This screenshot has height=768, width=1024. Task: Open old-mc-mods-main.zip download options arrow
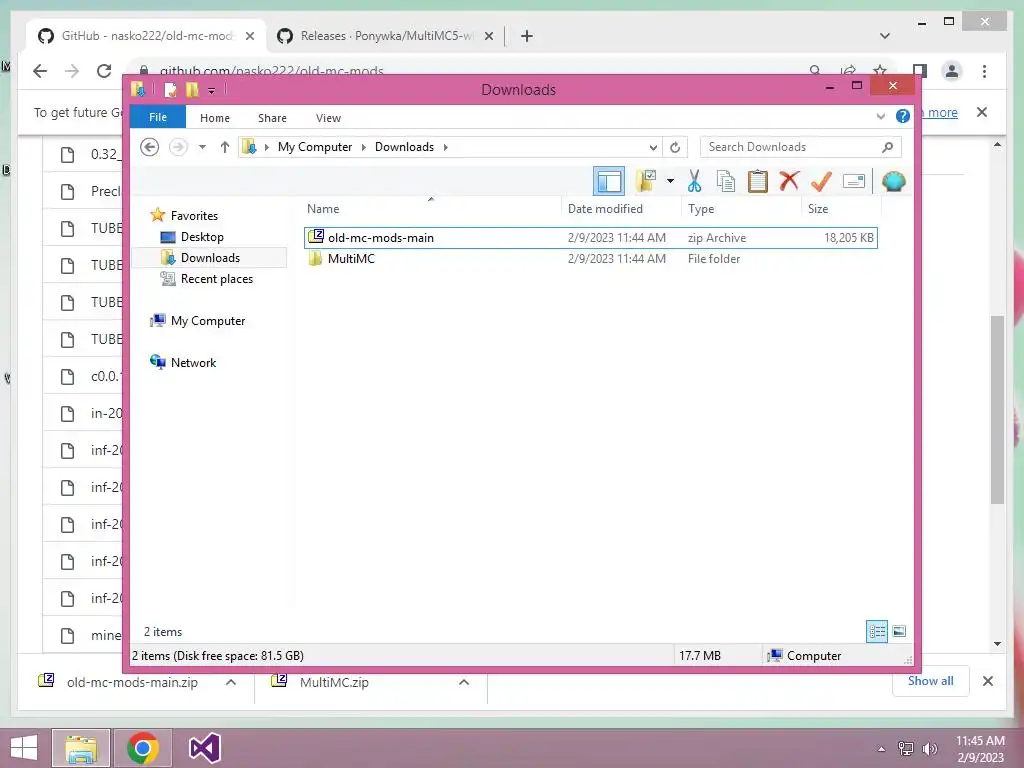(231, 682)
